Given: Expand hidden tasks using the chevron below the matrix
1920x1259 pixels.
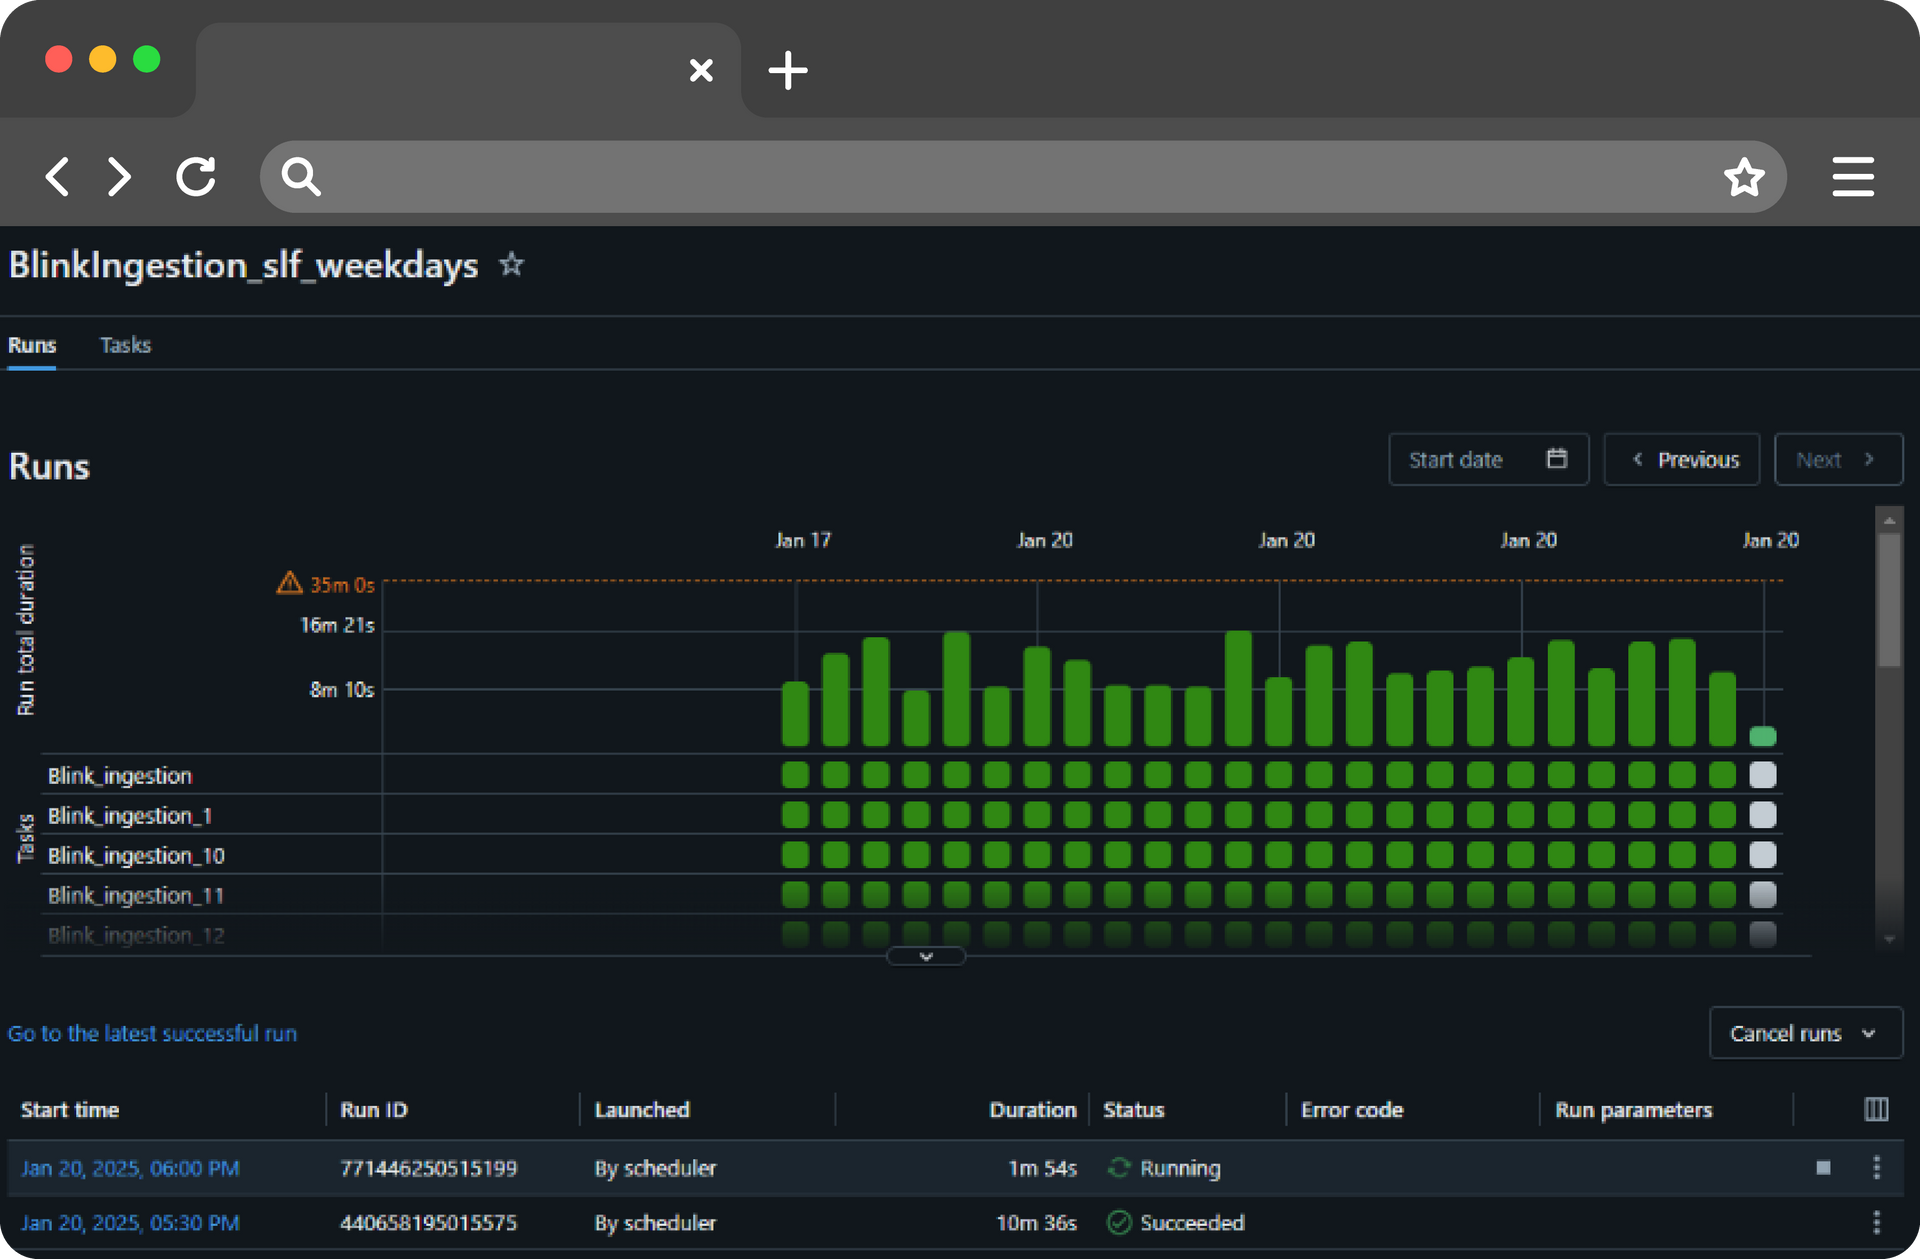Looking at the screenshot, I should coord(925,956).
